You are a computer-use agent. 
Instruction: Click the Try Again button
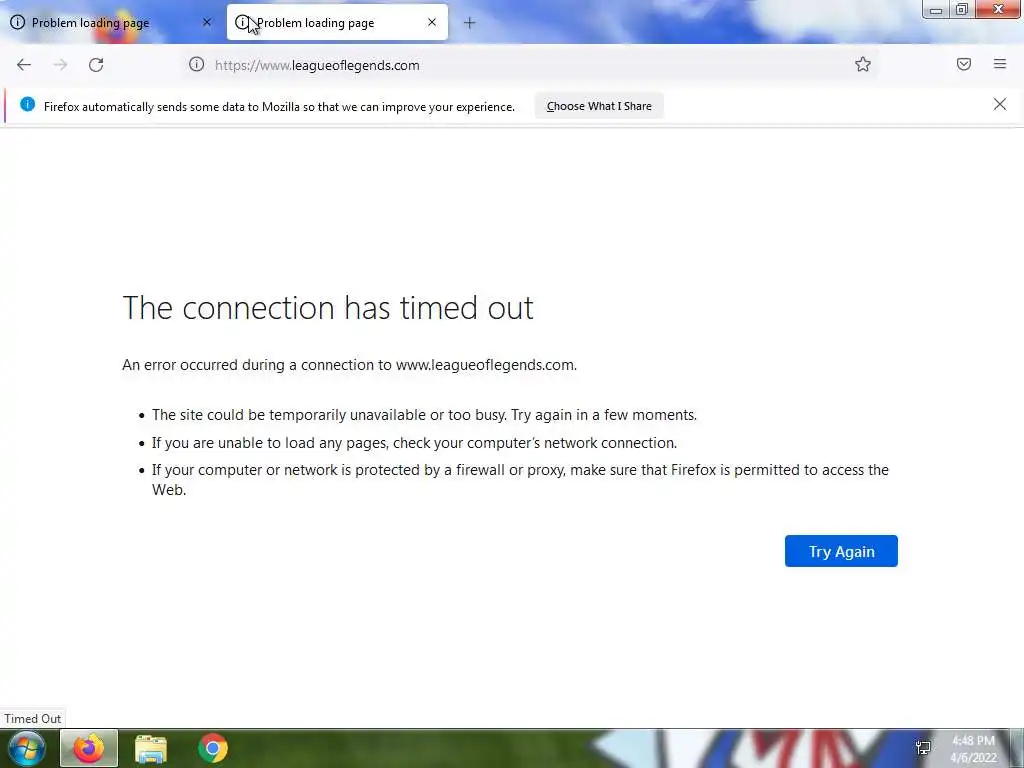click(x=841, y=551)
